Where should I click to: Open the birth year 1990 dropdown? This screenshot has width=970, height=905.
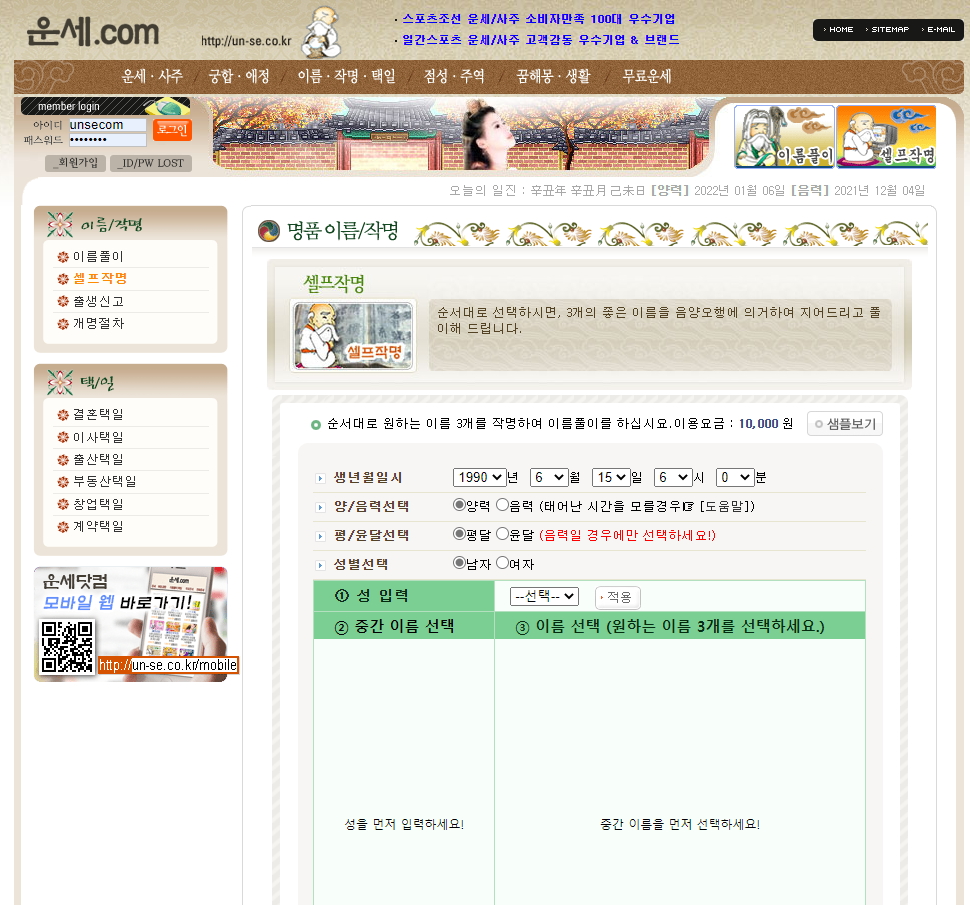click(479, 478)
